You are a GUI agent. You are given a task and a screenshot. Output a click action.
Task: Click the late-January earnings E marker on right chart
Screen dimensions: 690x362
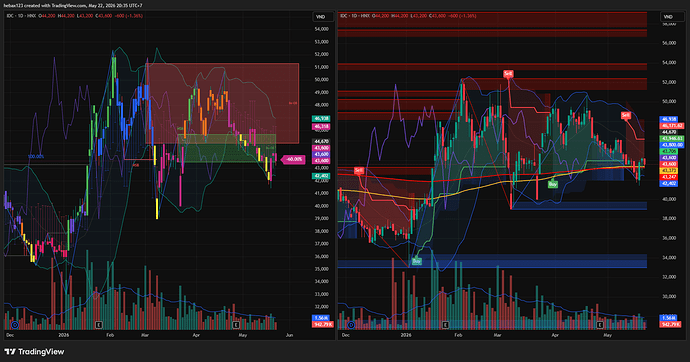(x=445, y=325)
